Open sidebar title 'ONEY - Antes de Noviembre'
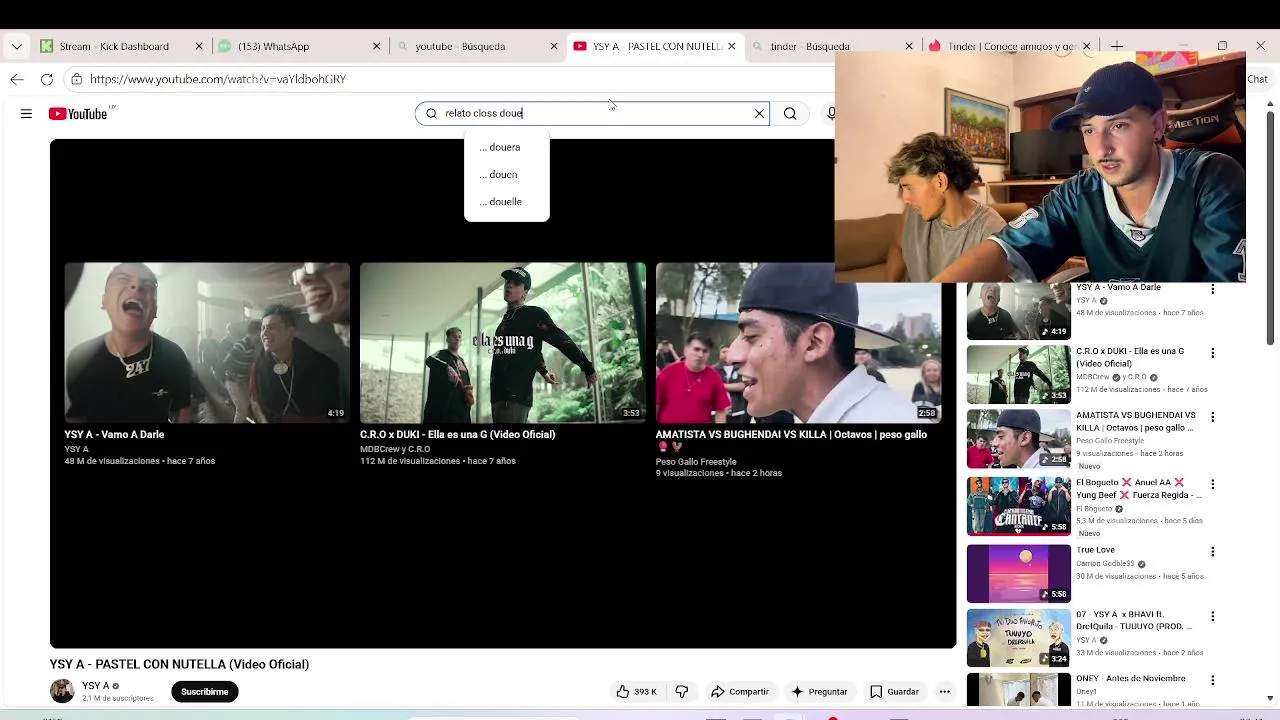 [x=1130, y=679]
